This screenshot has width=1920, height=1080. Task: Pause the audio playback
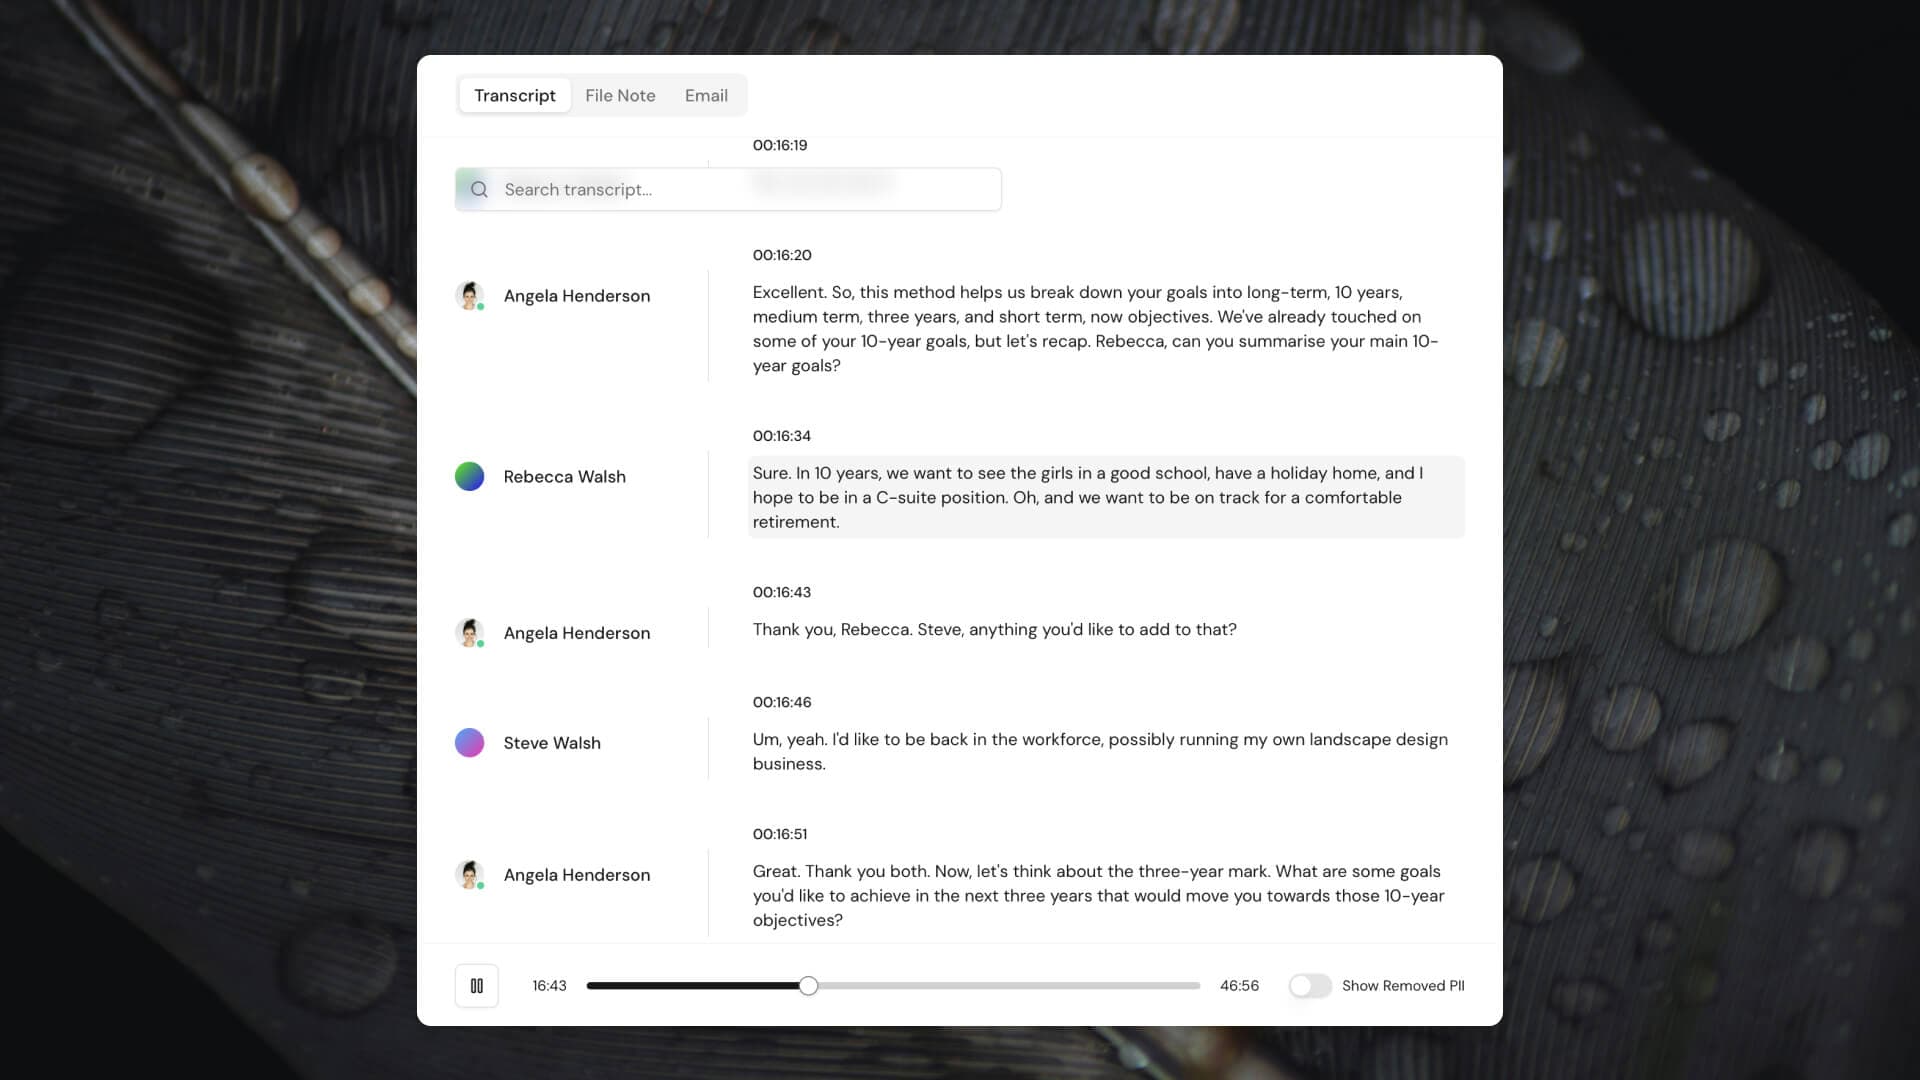(476, 986)
